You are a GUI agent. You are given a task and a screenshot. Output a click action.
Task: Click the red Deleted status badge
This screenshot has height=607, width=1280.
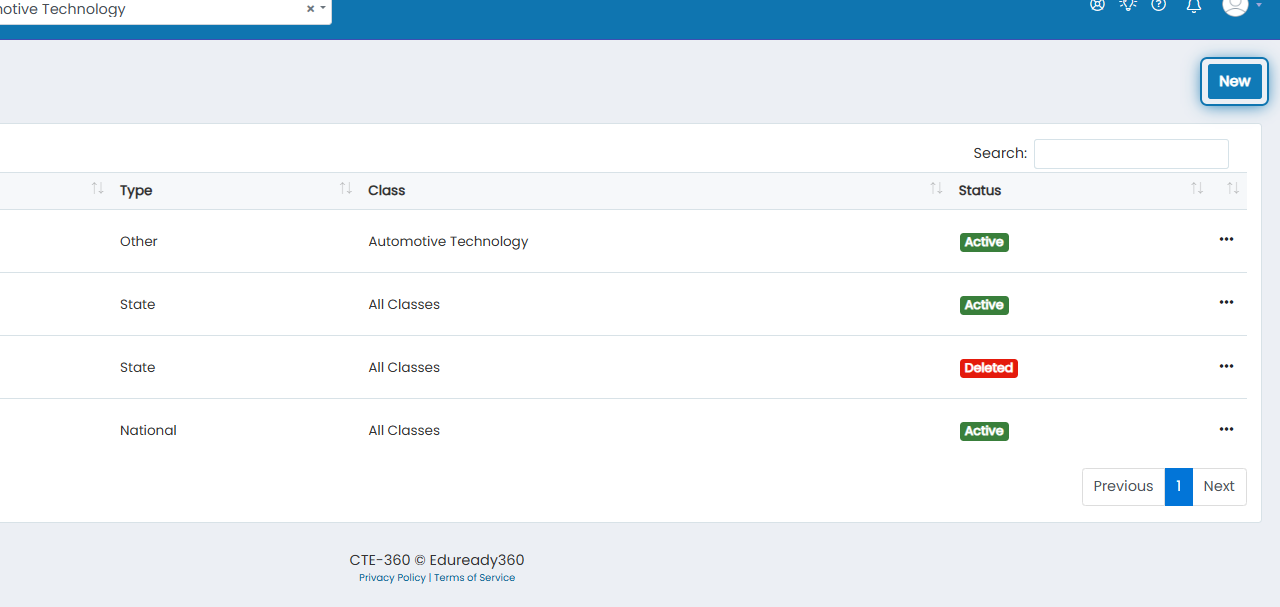989,368
